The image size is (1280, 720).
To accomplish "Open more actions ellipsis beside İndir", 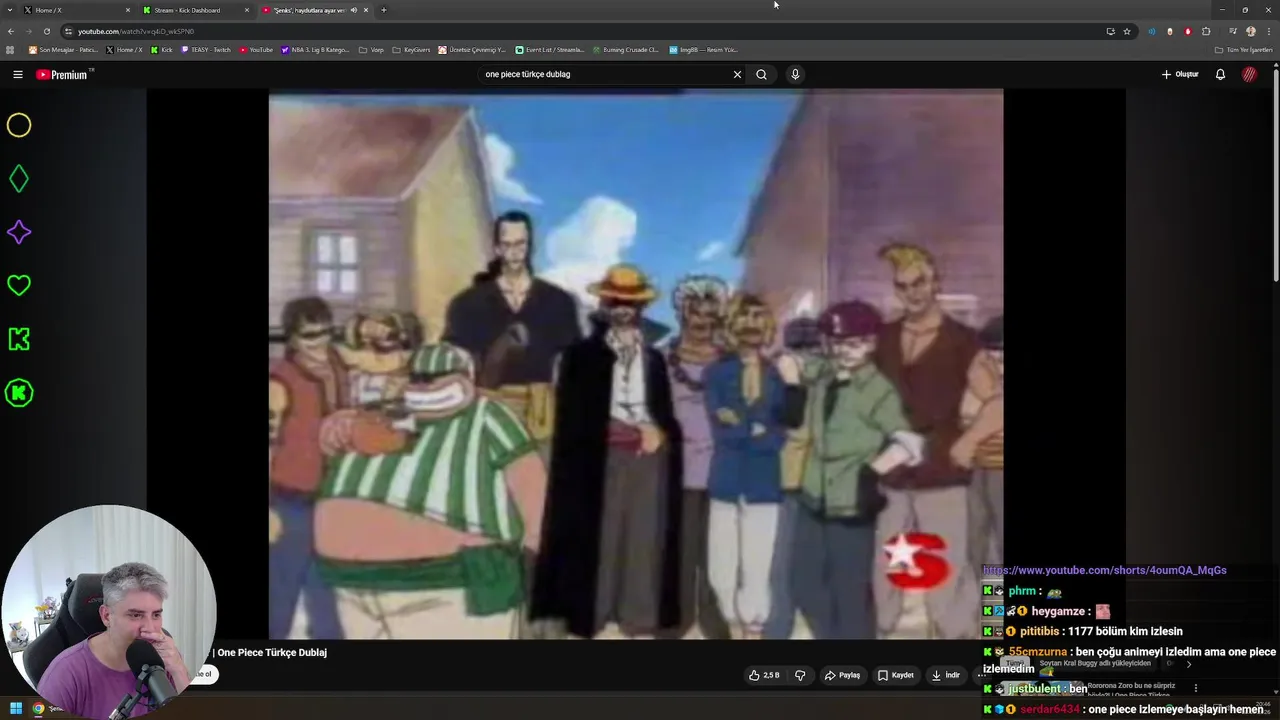I will coord(981,675).
